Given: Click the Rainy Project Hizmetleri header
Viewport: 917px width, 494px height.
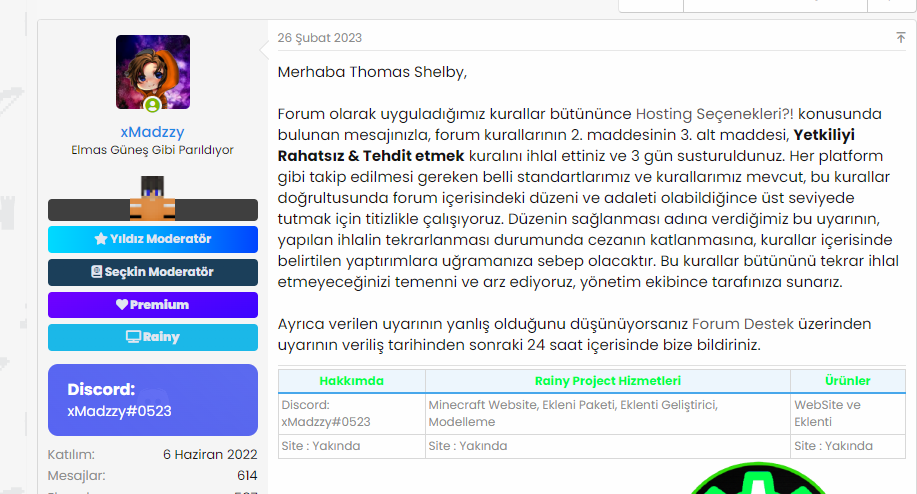Looking at the screenshot, I should point(608,381).
